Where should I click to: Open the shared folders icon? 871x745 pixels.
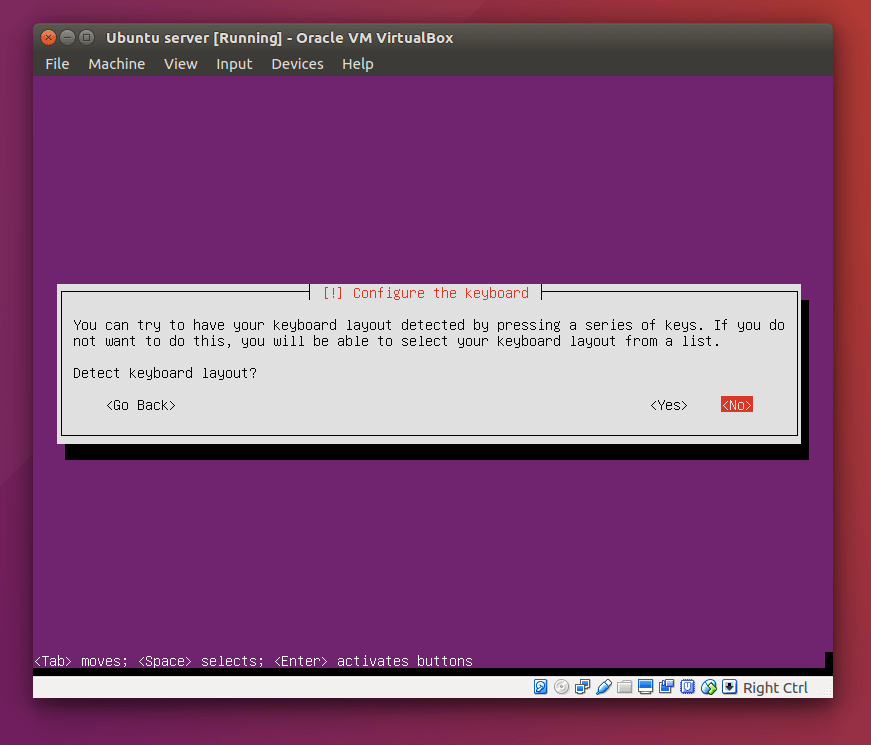point(625,687)
